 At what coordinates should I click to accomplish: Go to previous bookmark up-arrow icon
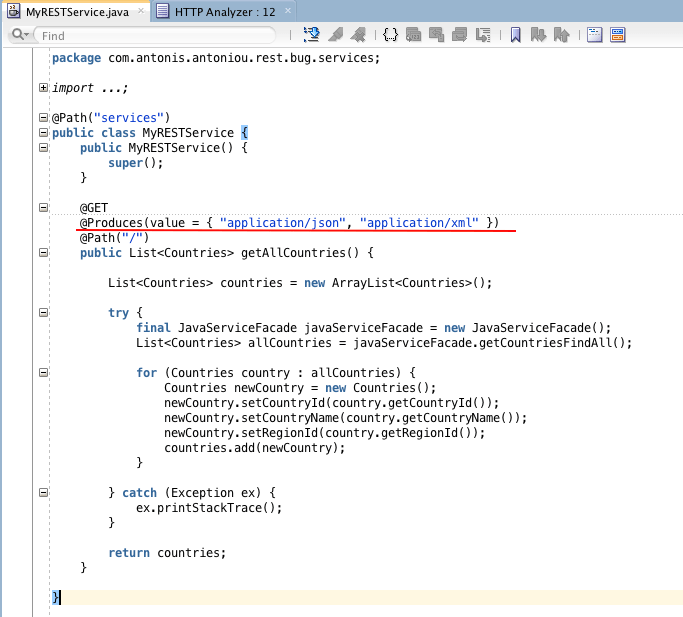(561, 34)
